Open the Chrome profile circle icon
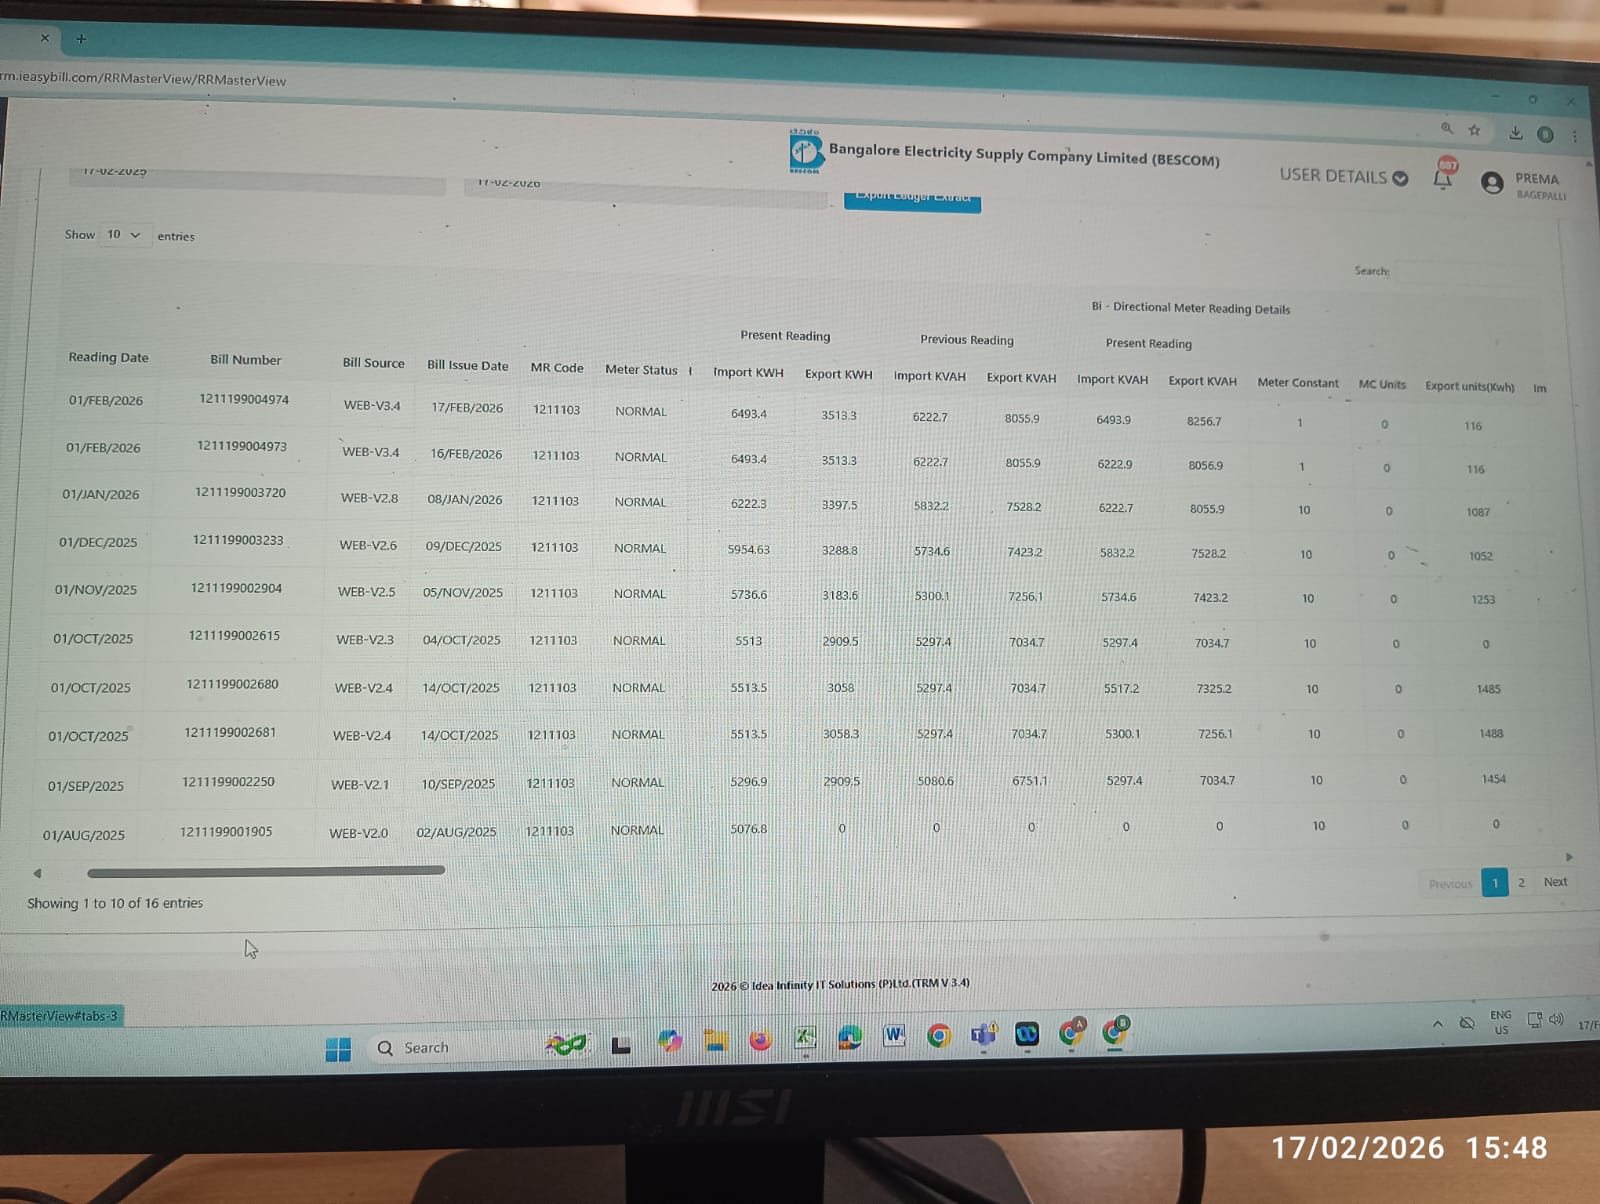1600x1204 pixels. tap(1545, 134)
